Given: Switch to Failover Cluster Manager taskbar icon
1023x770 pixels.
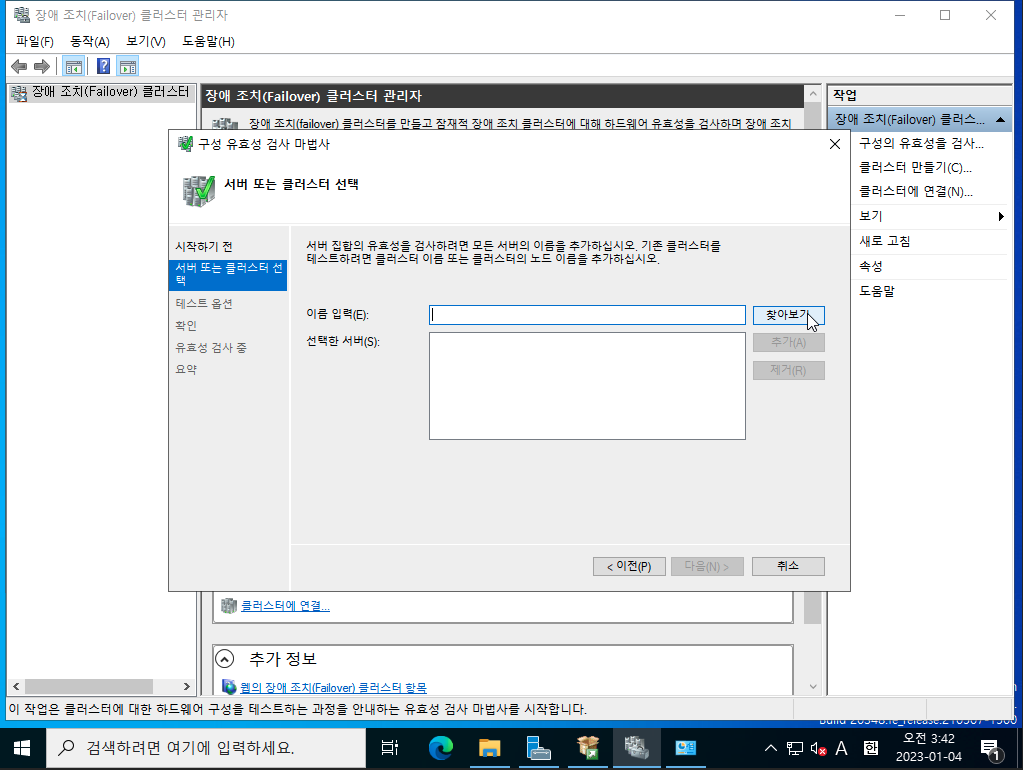Looking at the screenshot, I should (x=636, y=748).
